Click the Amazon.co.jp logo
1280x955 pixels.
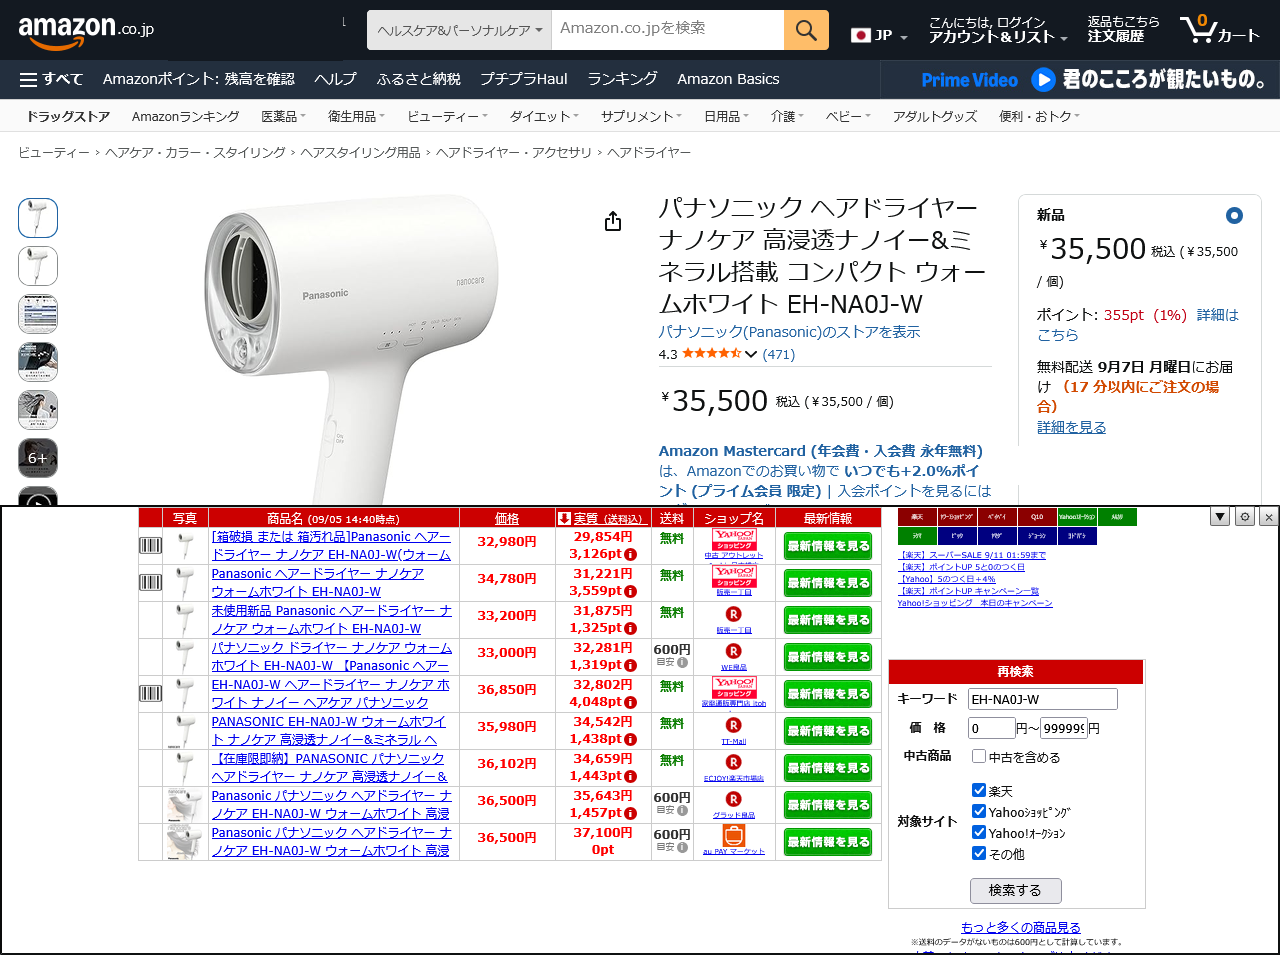pos(86,31)
